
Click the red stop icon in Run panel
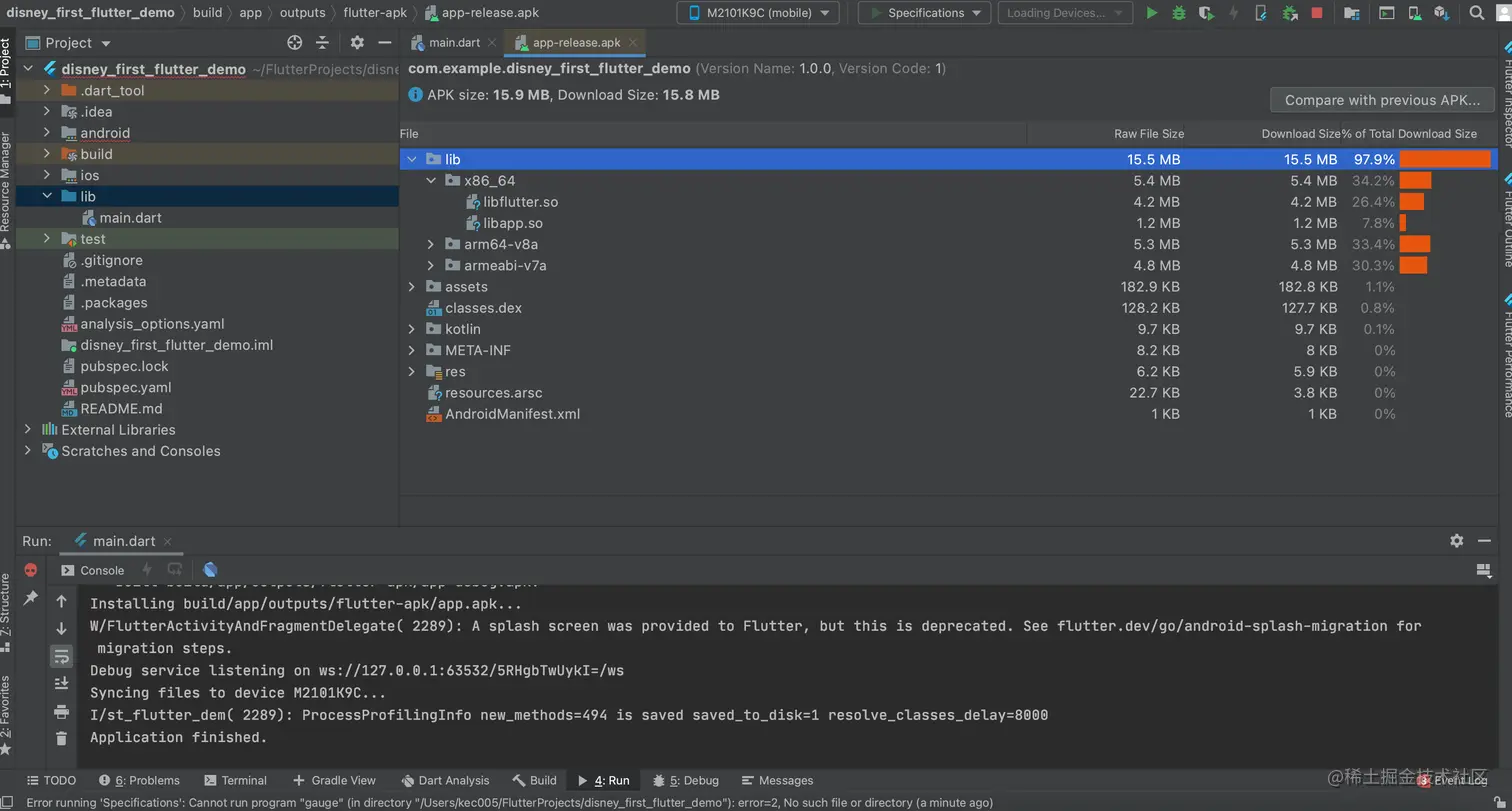(31, 570)
